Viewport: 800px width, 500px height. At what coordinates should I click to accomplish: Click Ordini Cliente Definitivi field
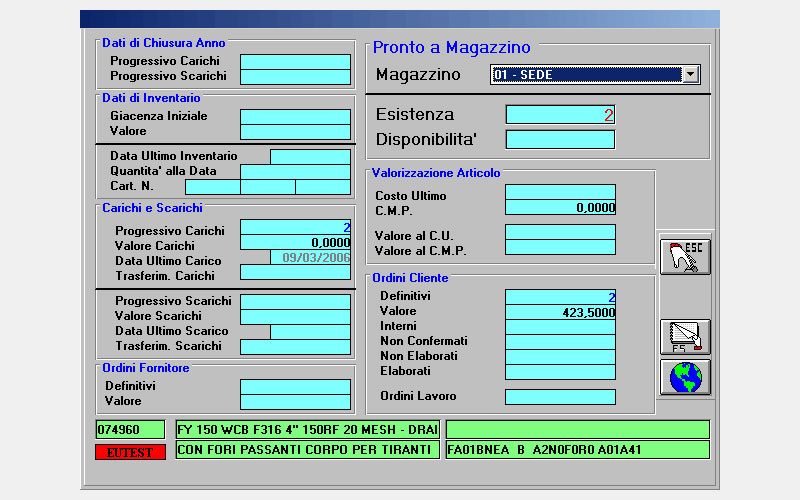tap(560, 297)
